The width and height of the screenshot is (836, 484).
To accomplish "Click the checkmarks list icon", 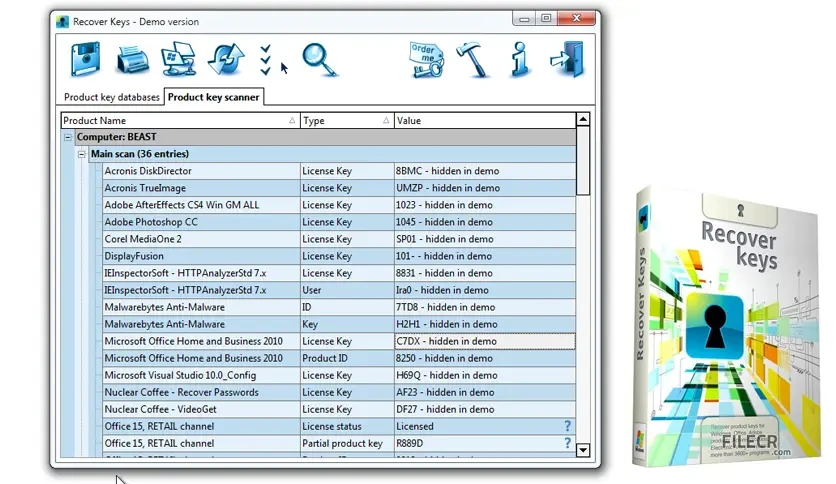I will (x=266, y=60).
